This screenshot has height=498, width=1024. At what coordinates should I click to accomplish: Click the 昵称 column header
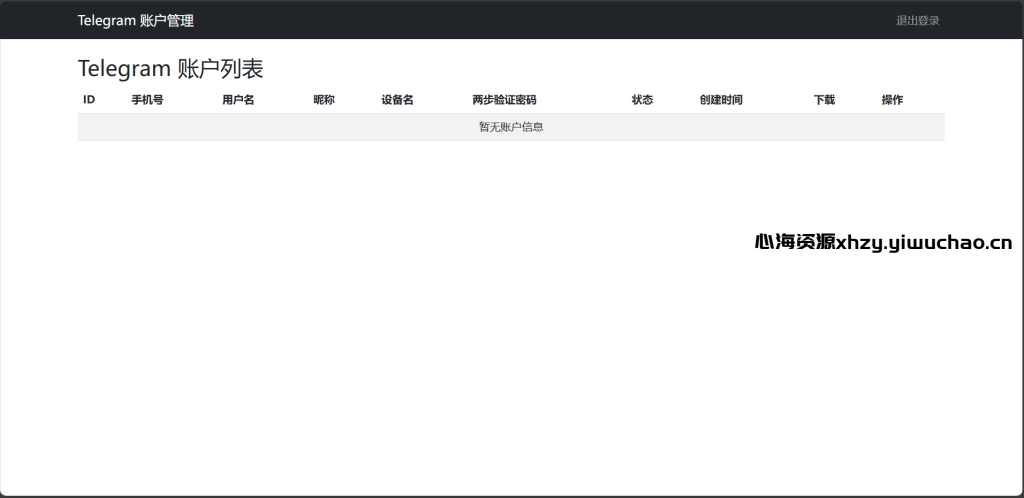click(323, 100)
